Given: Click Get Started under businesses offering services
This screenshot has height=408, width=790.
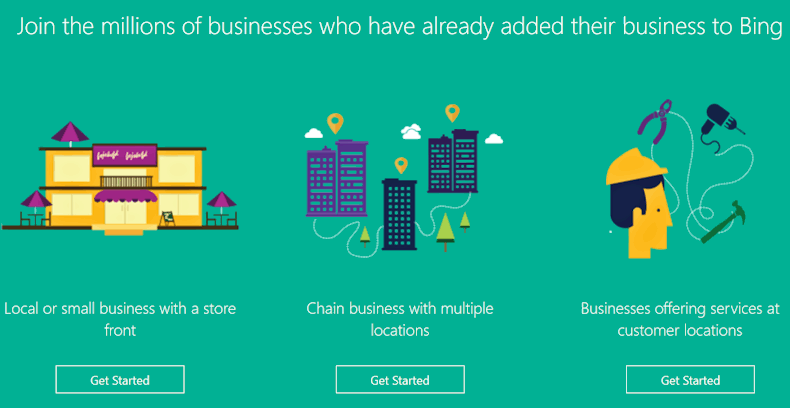Looking at the screenshot, I should [690, 379].
